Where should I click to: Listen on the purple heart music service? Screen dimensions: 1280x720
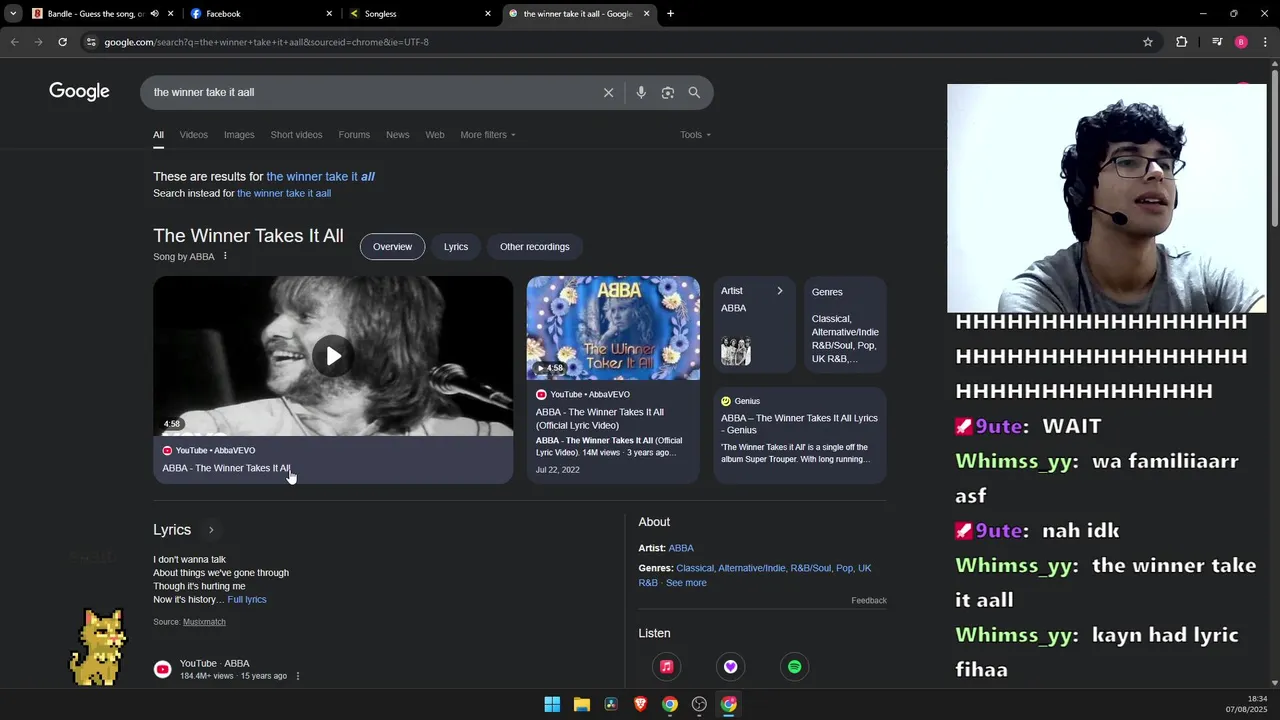(731, 667)
